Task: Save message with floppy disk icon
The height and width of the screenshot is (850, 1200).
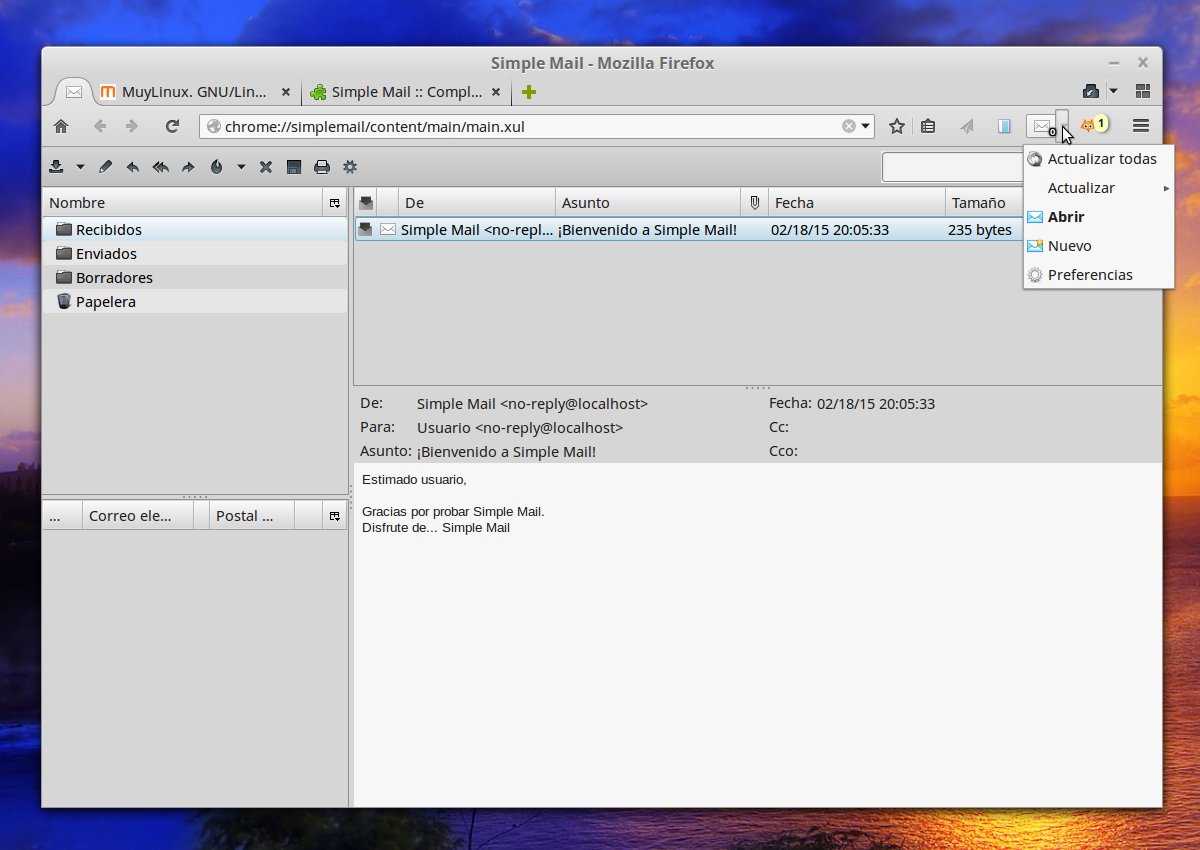Action: tap(294, 167)
